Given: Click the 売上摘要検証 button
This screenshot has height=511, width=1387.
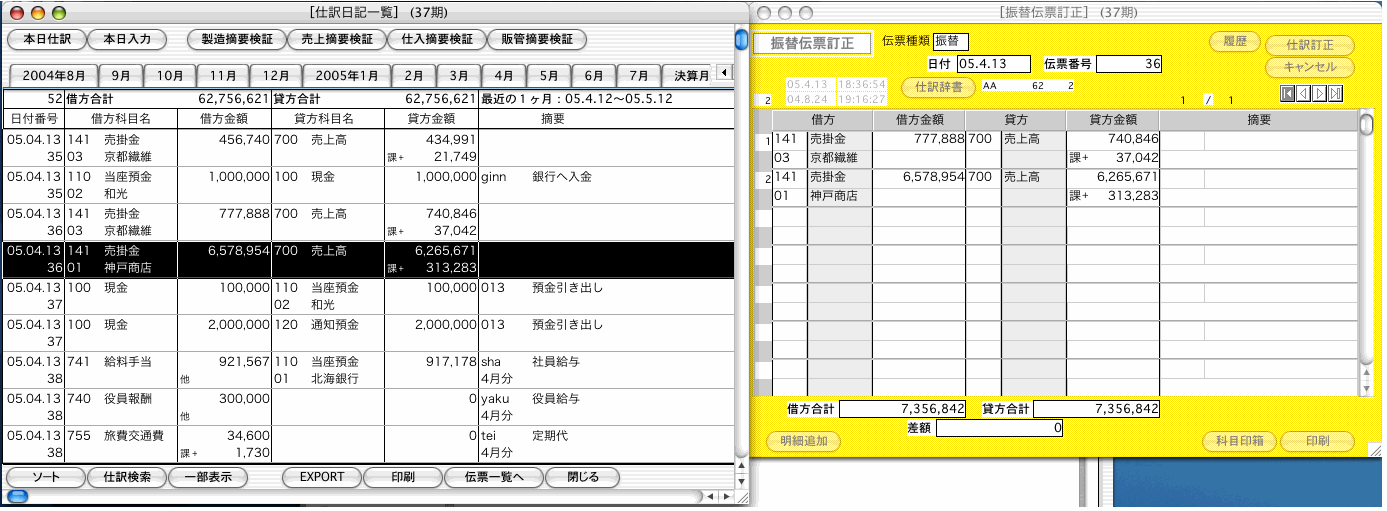Looking at the screenshot, I should coord(336,39).
